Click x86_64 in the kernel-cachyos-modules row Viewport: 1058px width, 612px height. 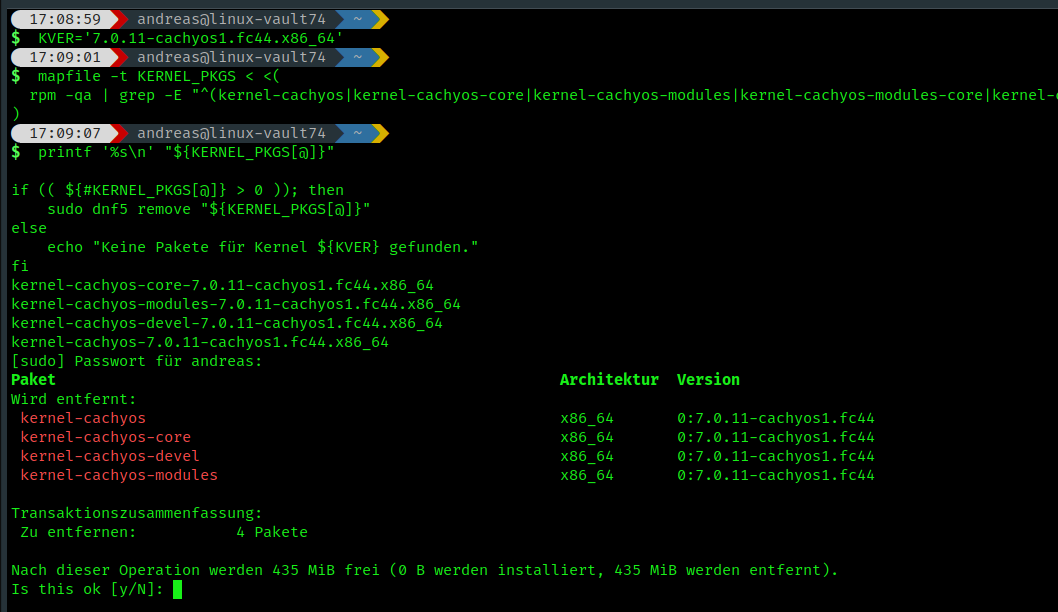(587, 475)
